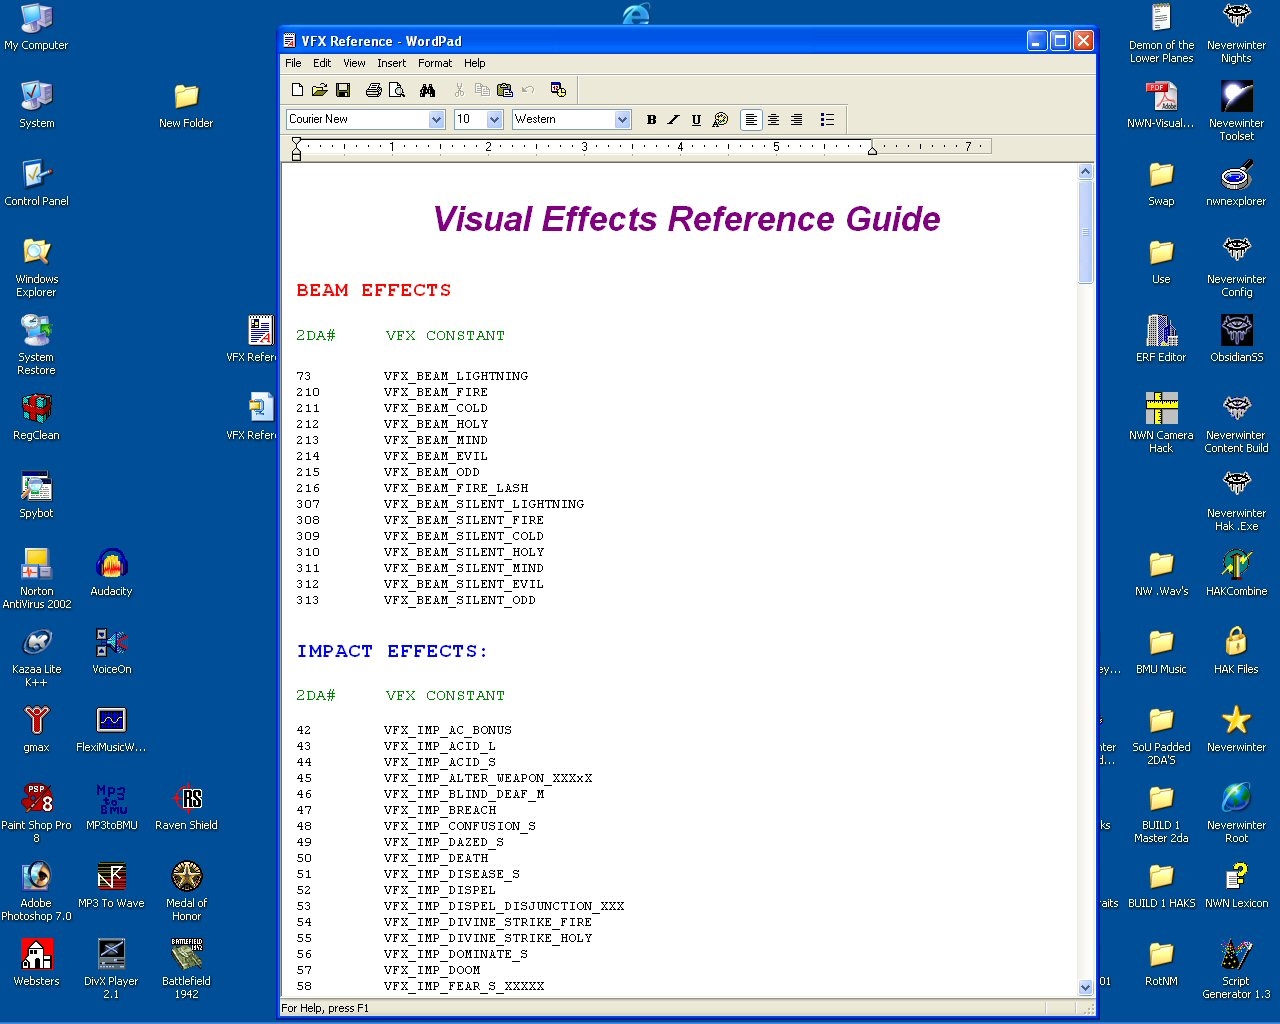Paste clipboard contents with the Paste icon
The width and height of the screenshot is (1280, 1024).
(x=505, y=90)
